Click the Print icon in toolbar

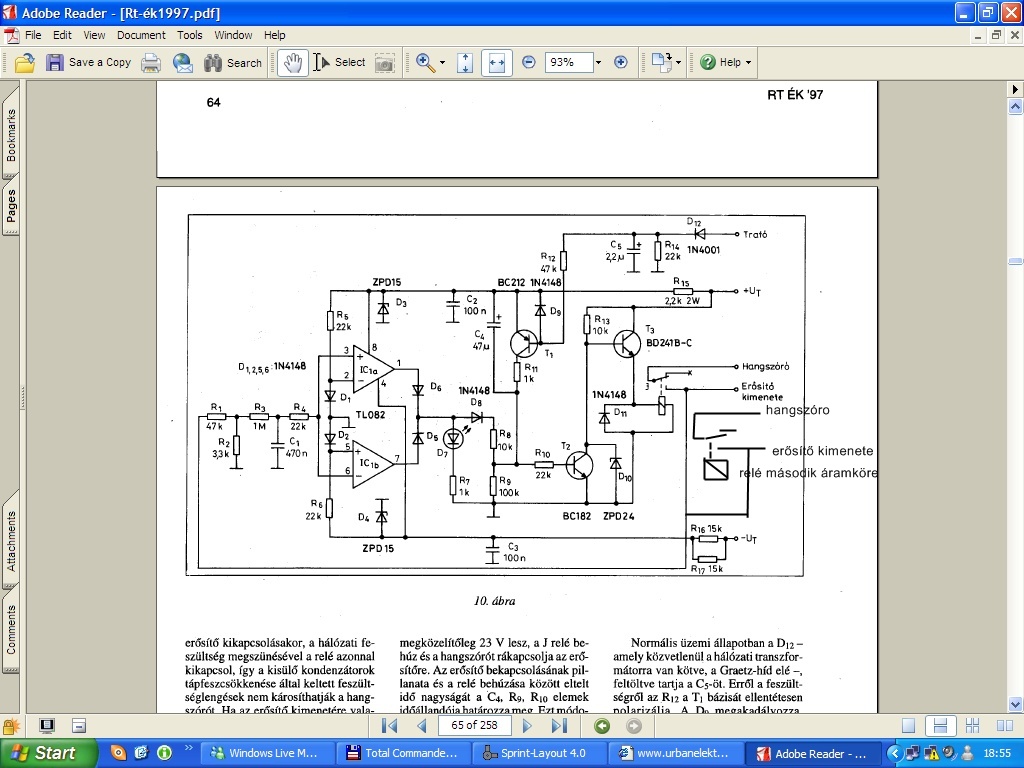click(x=151, y=63)
